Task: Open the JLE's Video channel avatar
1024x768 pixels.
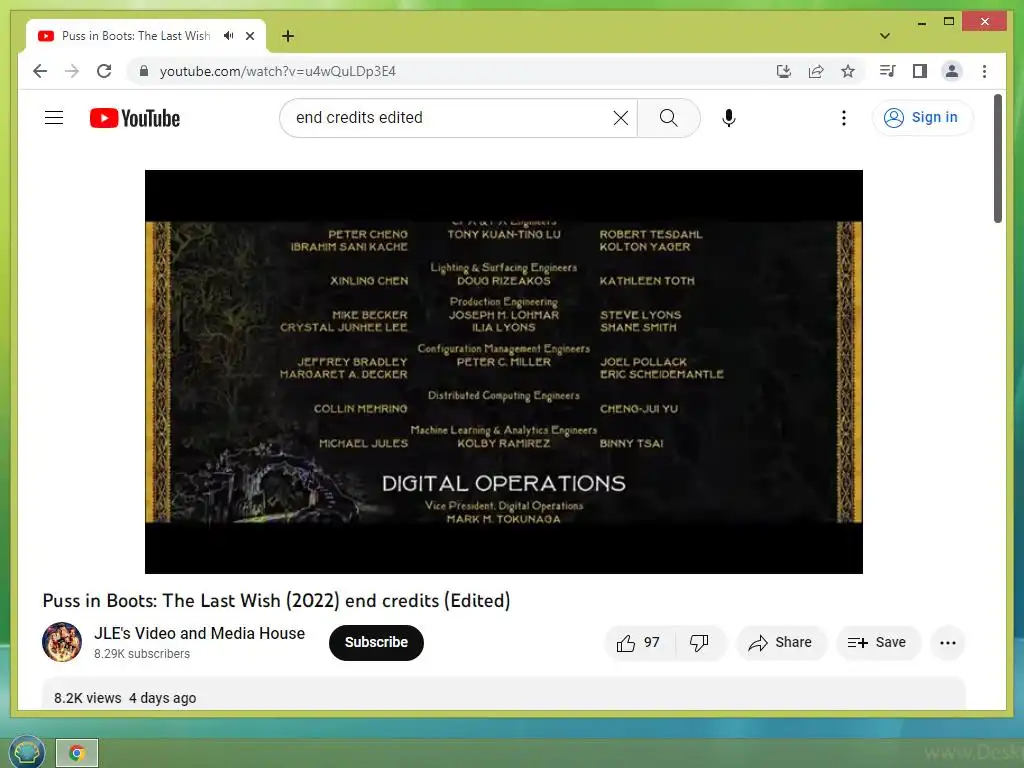Action: [62, 642]
